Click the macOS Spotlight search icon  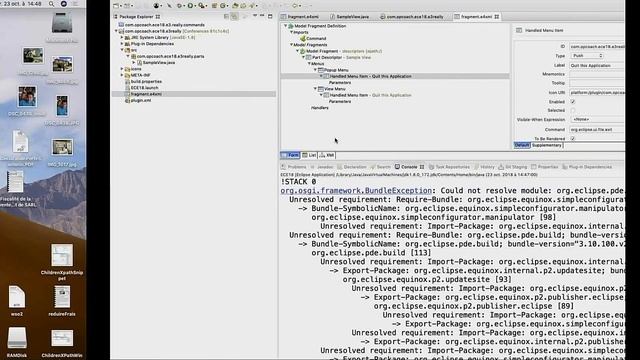click(51, 4)
